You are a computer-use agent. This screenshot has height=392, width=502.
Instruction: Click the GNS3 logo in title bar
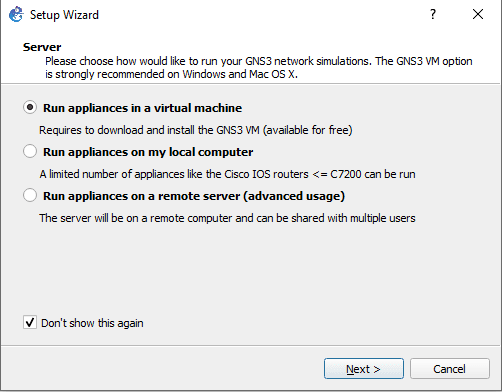coord(16,15)
